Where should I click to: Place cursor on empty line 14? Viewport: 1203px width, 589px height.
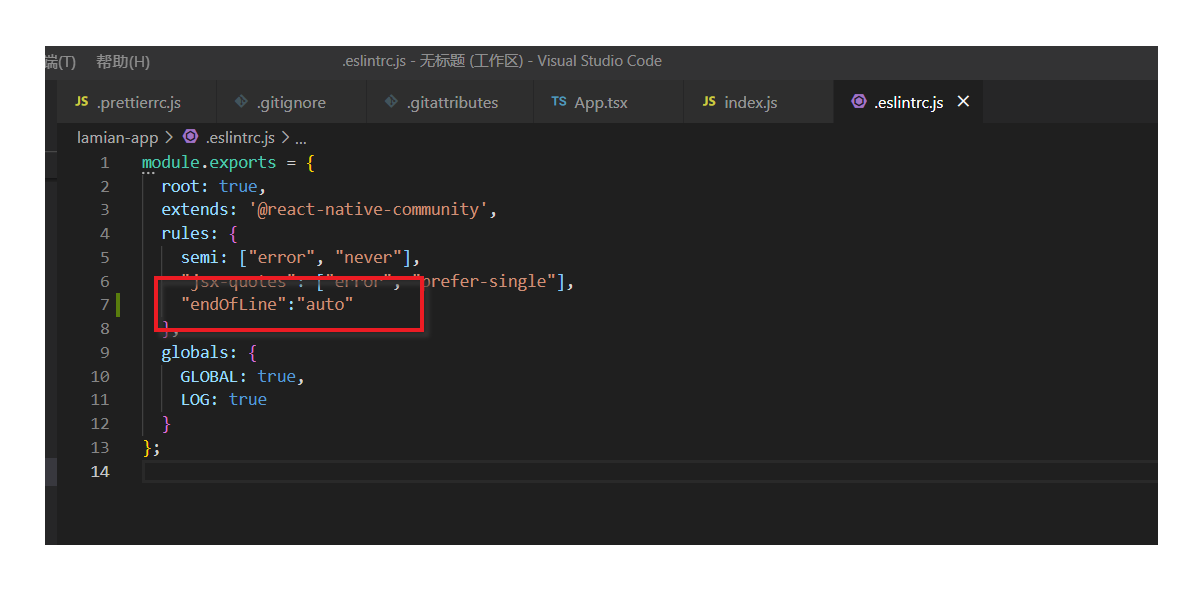pos(650,470)
